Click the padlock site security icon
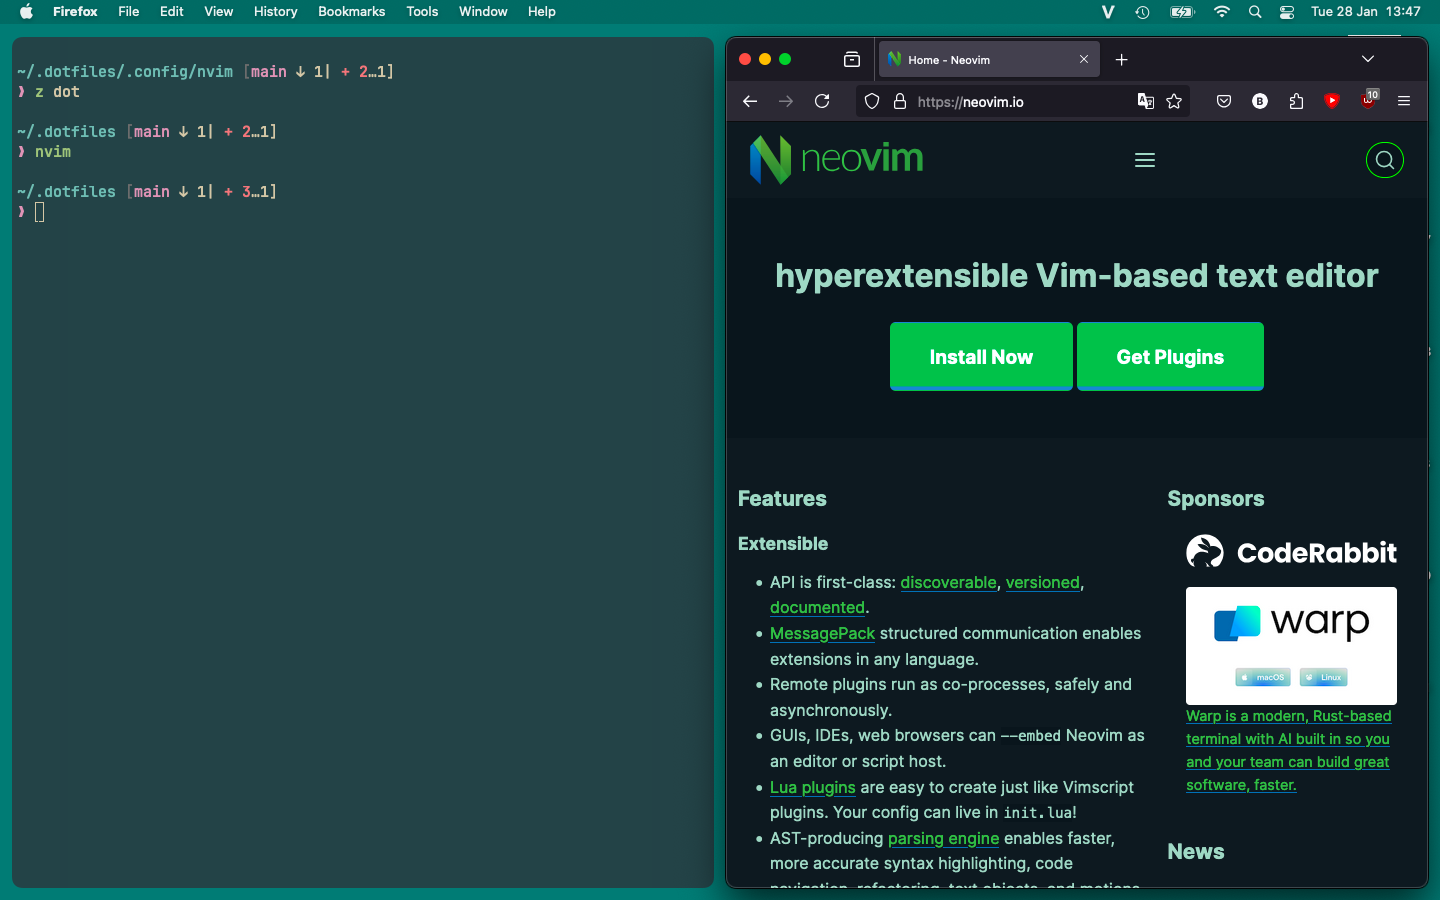Viewport: 1440px width, 900px height. tap(900, 101)
